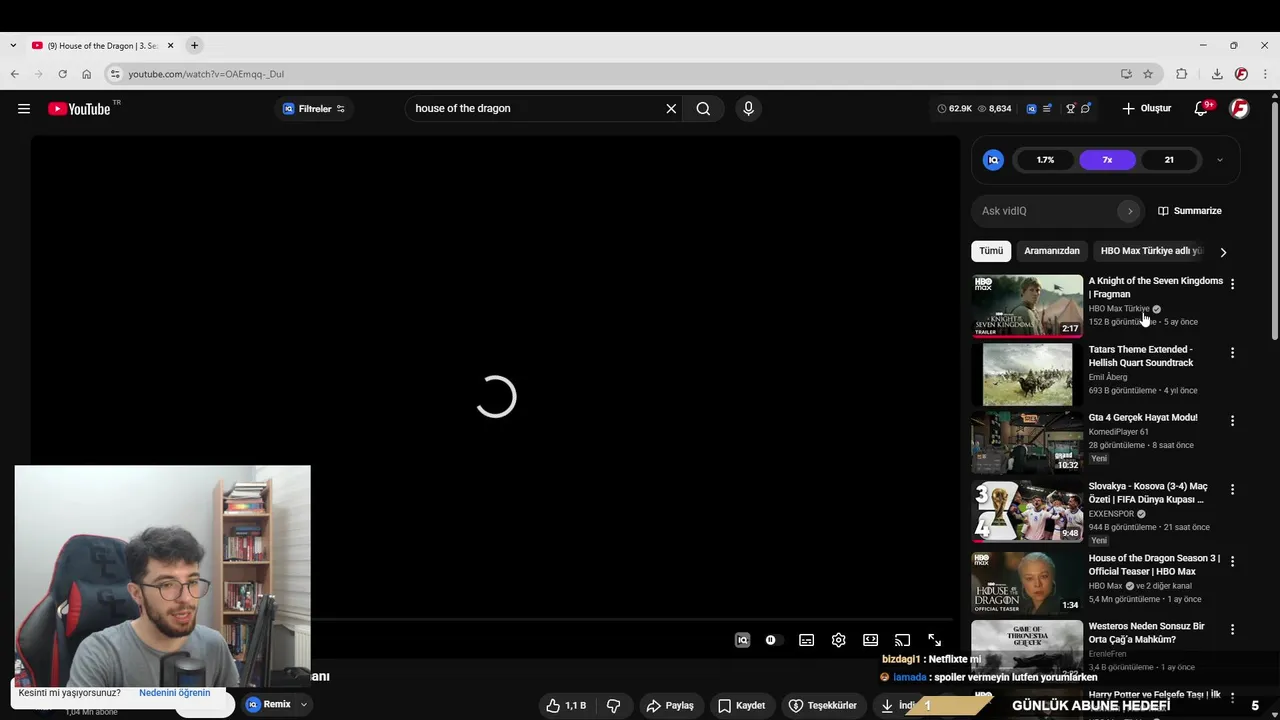Open A Knight of the Seven Kingdoms thumbnail

pyautogui.click(x=1027, y=306)
